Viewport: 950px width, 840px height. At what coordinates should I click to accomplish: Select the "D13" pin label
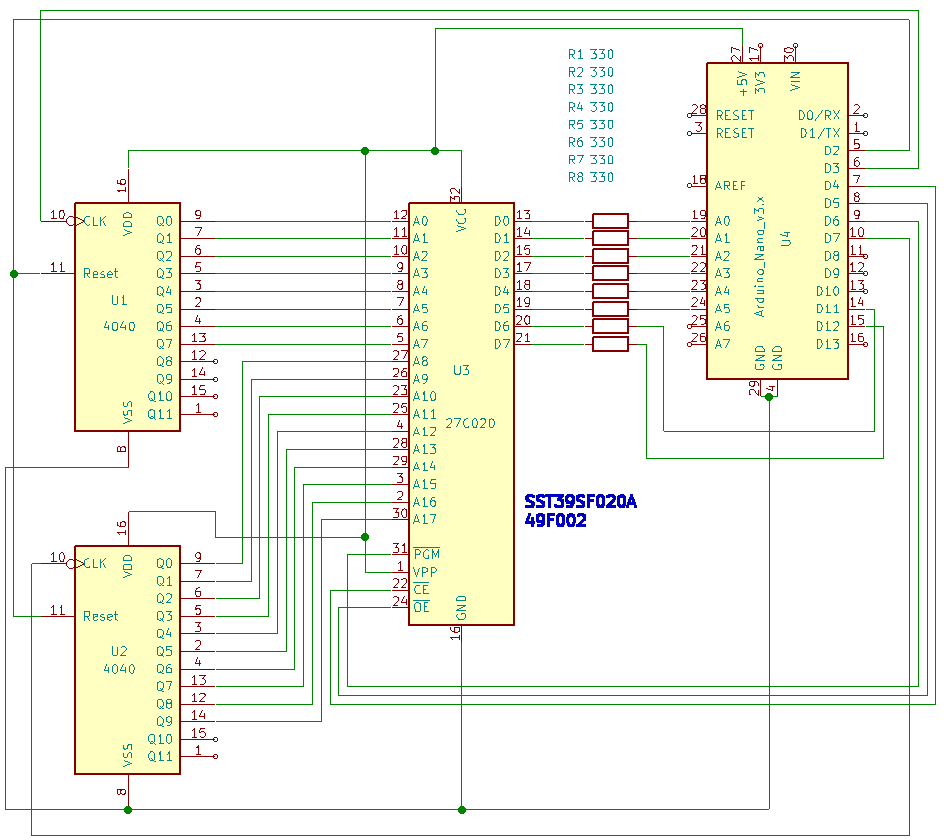pyautogui.click(x=828, y=344)
